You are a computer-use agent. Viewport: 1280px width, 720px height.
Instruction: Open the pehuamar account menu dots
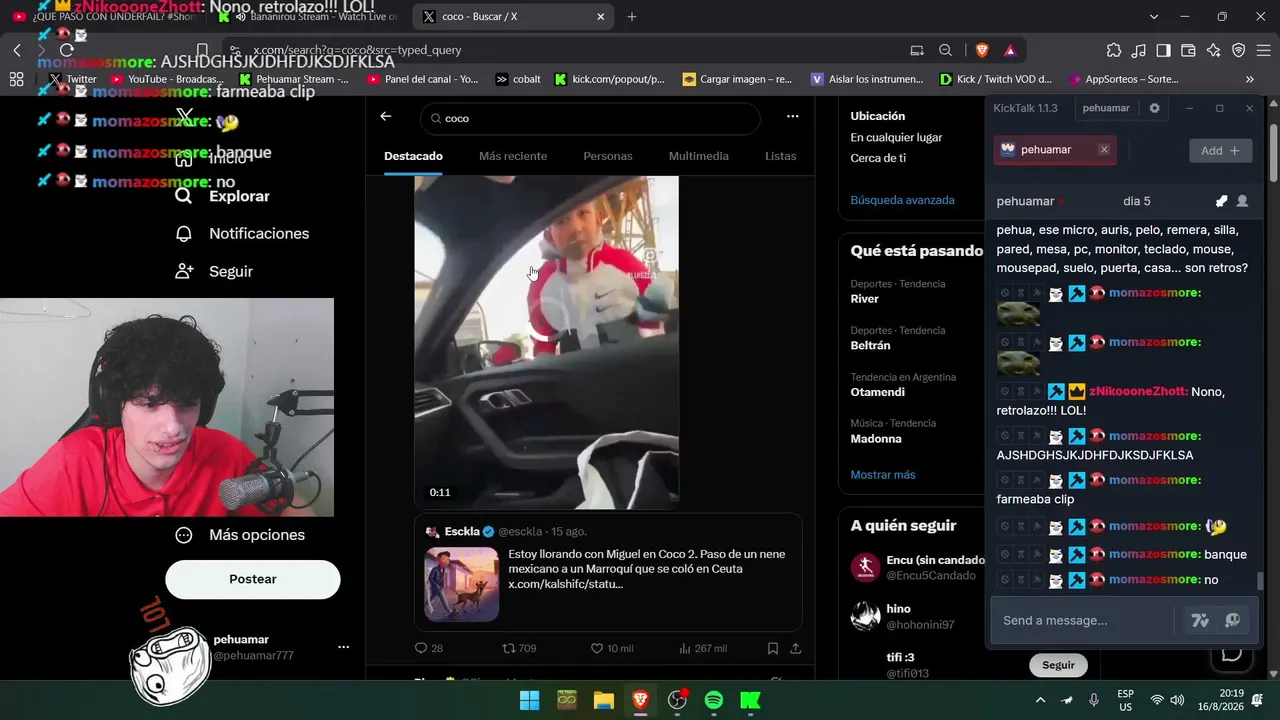pos(343,647)
